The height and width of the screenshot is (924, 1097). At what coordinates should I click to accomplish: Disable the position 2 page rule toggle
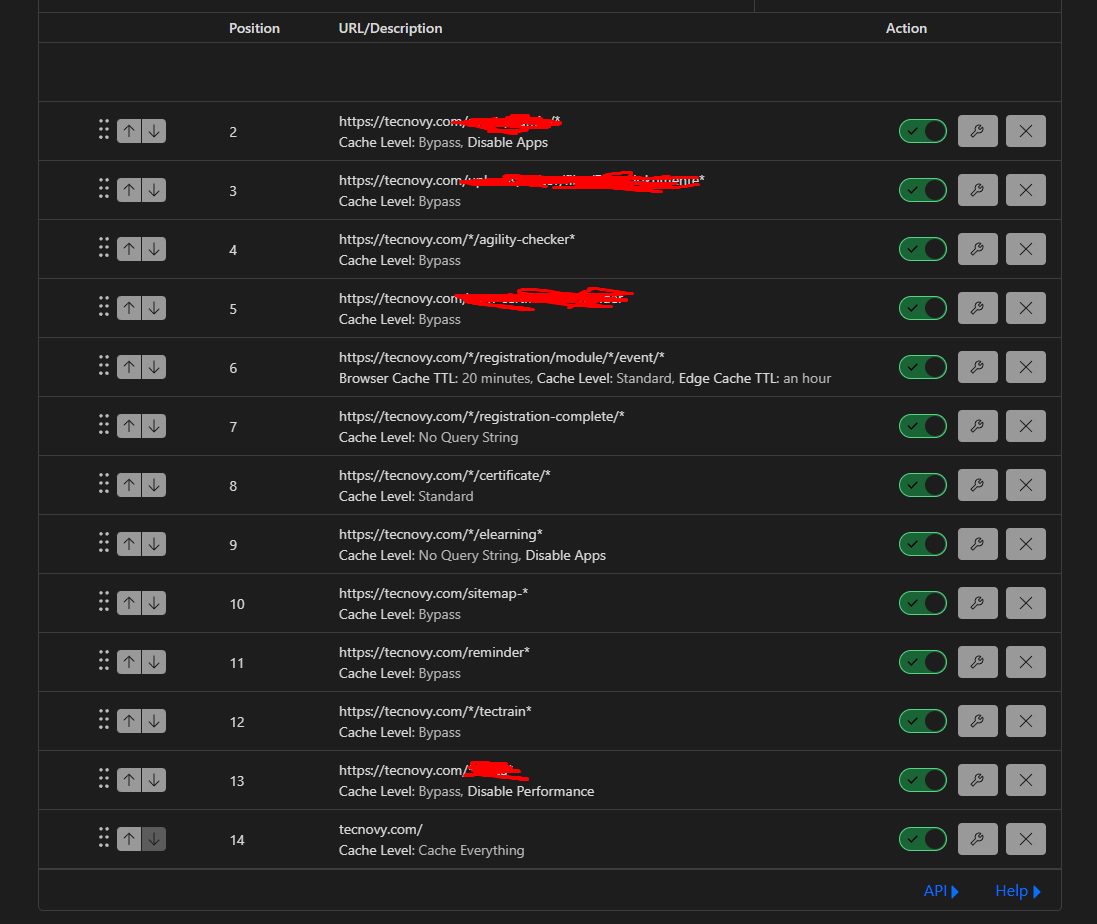coord(923,131)
